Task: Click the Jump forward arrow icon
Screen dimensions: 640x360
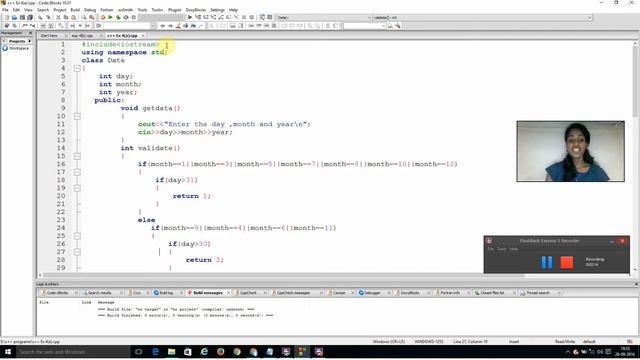Action: pyautogui.click(x=170, y=26)
